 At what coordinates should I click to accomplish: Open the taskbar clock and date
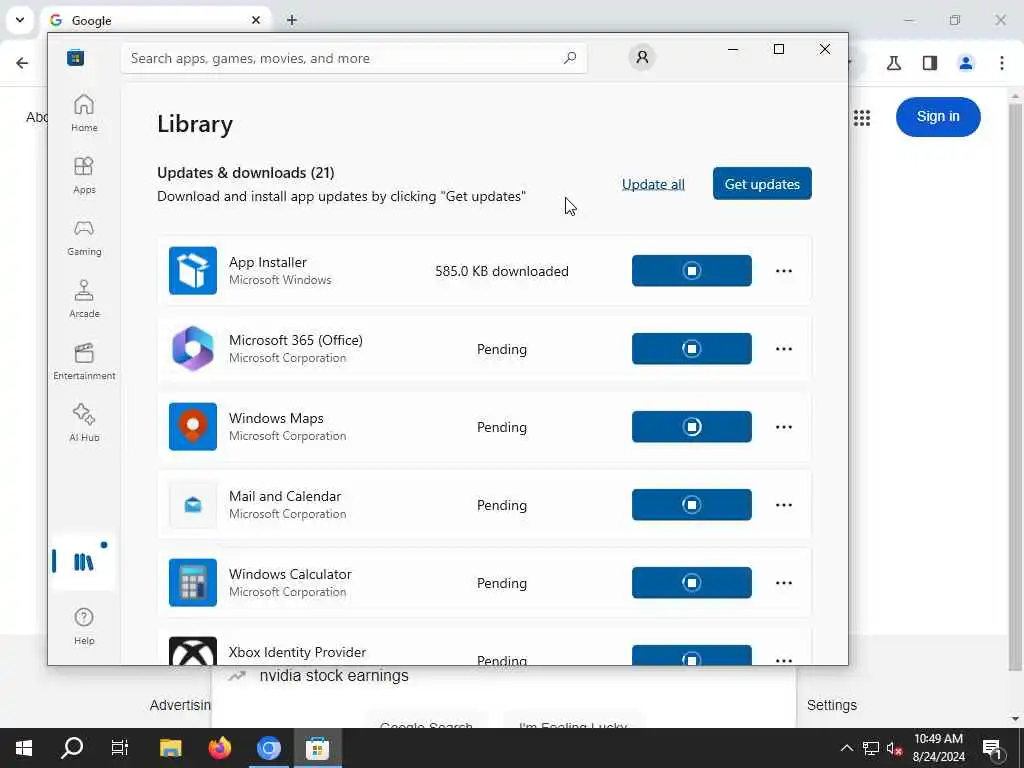(x=938, y=748)
